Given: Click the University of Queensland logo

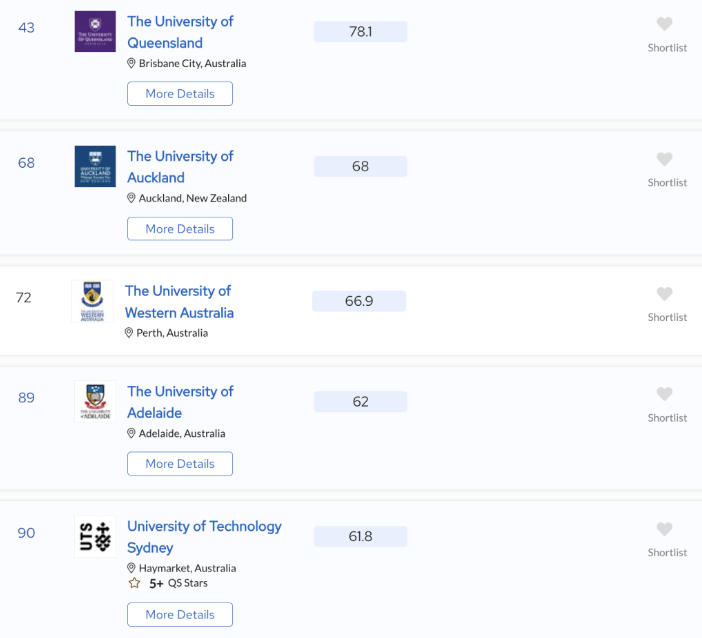Looking at the screenshot, I should tap(95, 31).
